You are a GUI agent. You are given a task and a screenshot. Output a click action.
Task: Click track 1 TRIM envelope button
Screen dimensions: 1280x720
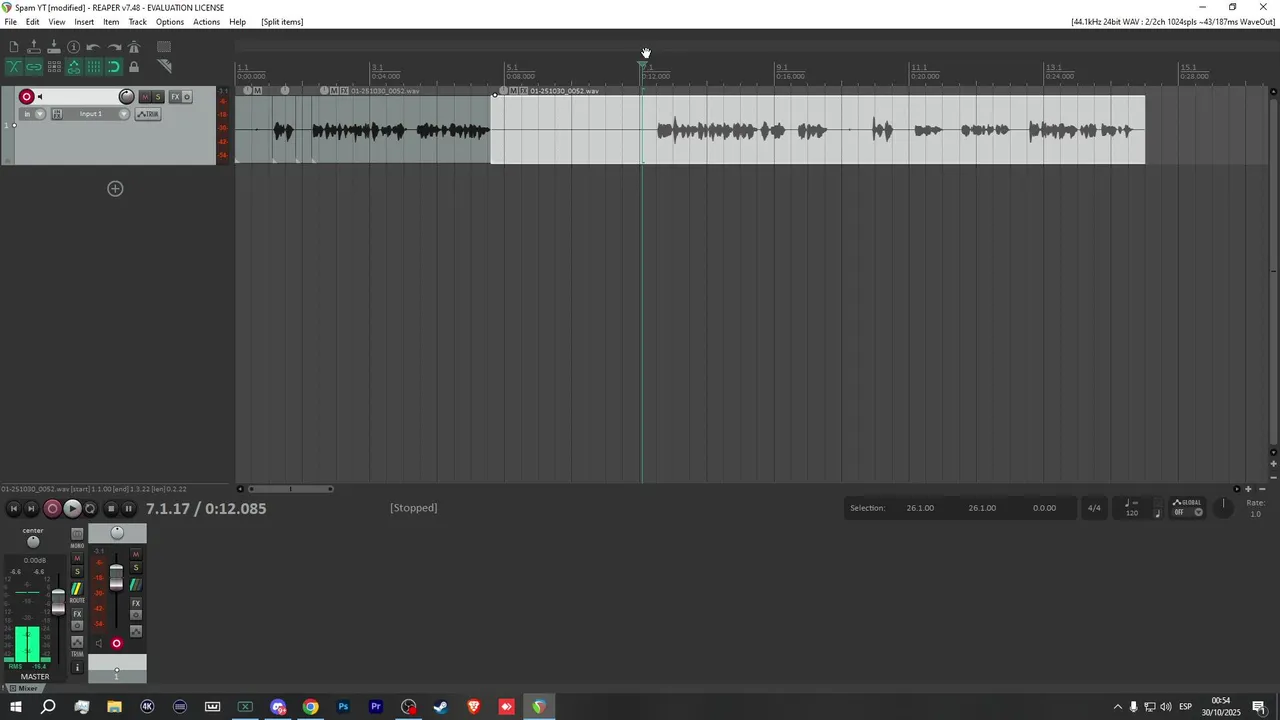(148, 114)
